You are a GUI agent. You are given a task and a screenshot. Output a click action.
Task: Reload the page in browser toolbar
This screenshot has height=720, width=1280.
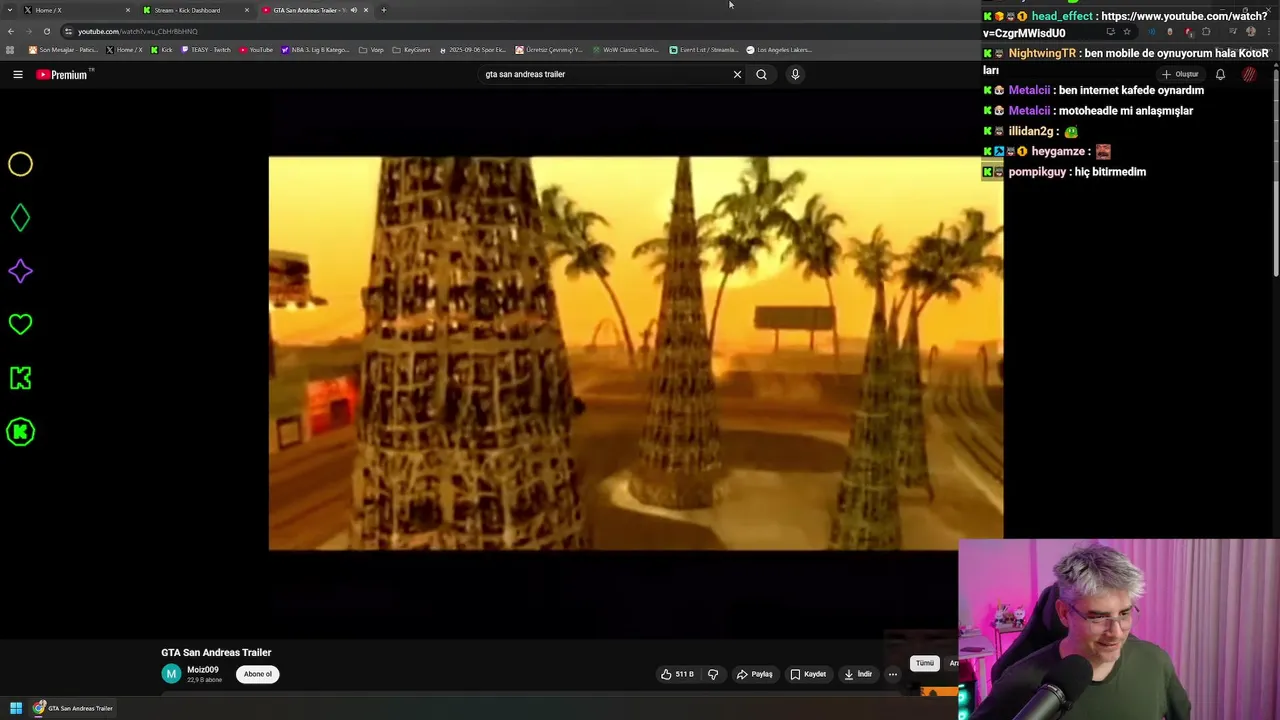[46, 31]
